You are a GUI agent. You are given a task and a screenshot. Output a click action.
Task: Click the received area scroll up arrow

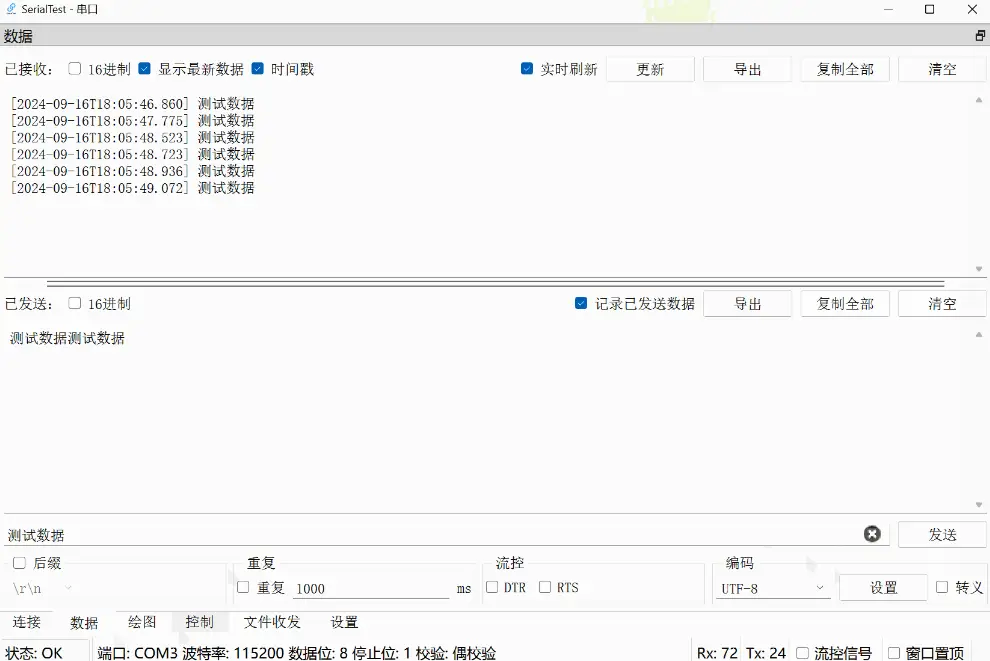click(979, 100)
